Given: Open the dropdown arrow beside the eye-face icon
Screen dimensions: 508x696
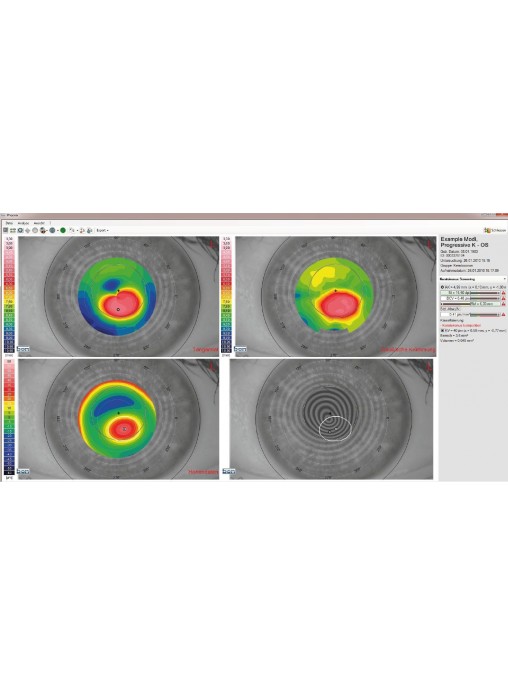Looking at the screenshot, I should coord(47,231).
